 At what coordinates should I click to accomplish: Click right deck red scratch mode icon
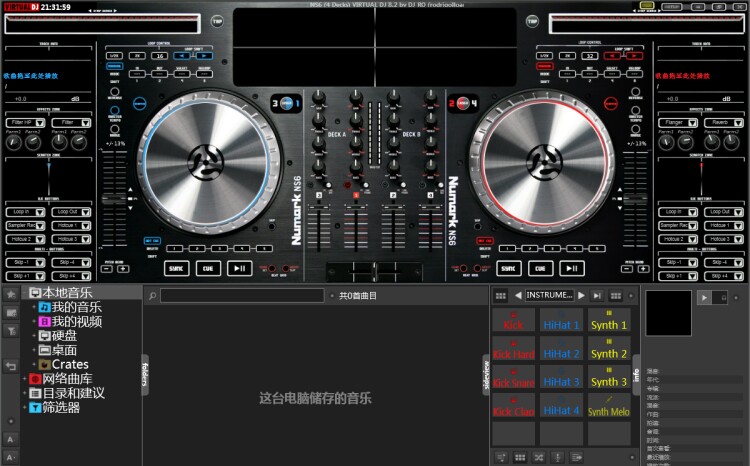click(611, 103)
